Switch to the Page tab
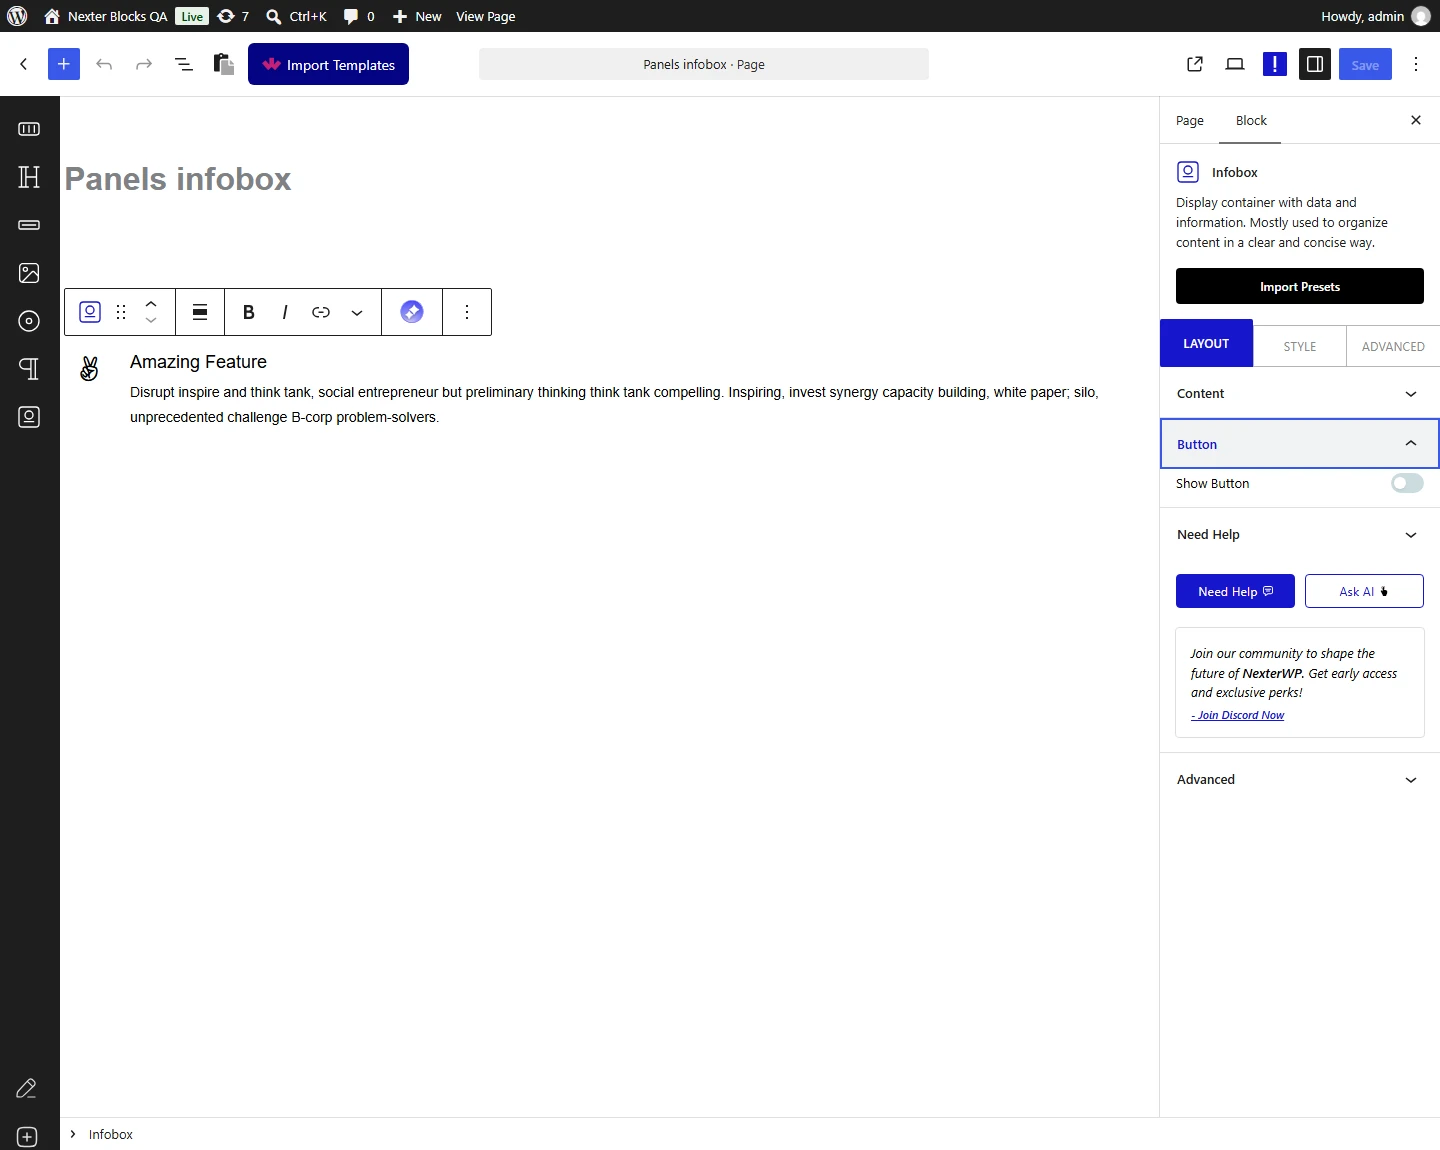The height and width of the screenshot is (1150, 1440). click(x=1190, y=120)
